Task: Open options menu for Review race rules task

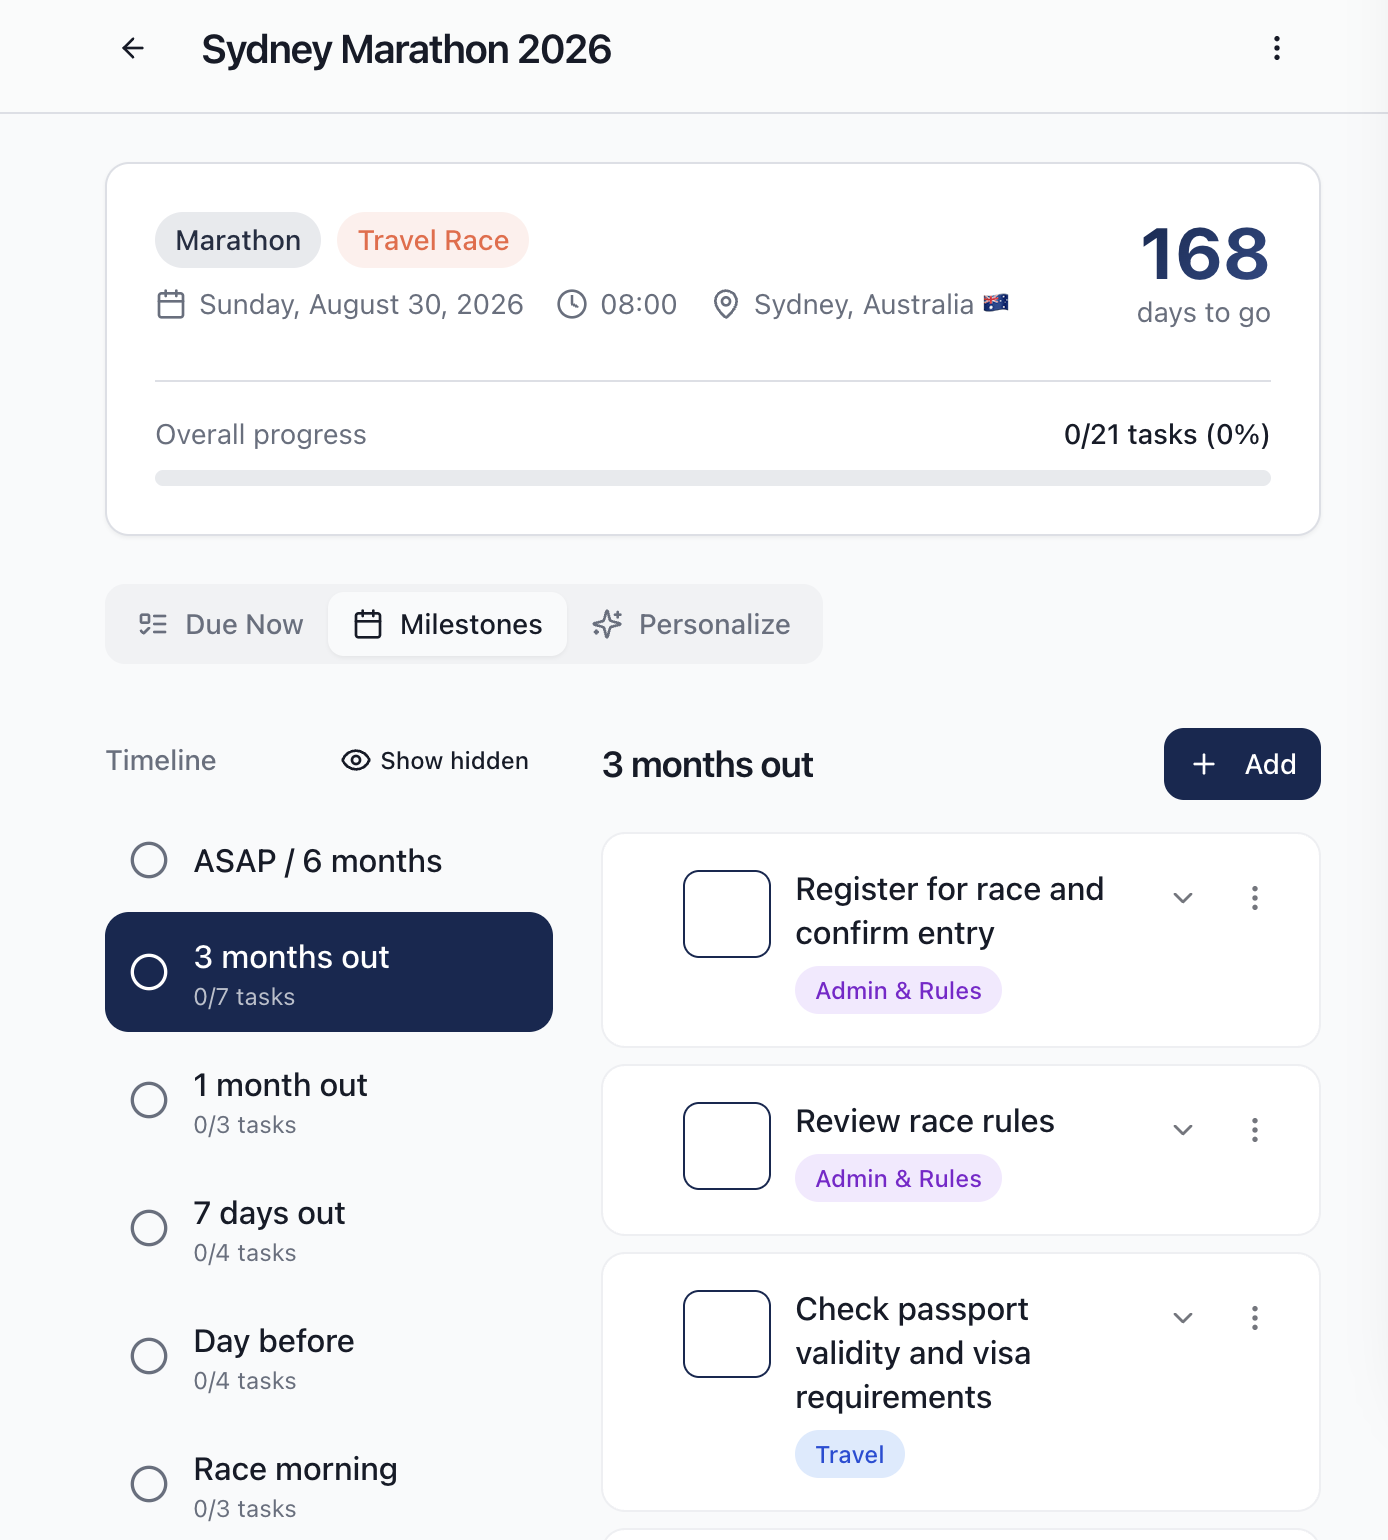Action: (x=1254, y=1130)
